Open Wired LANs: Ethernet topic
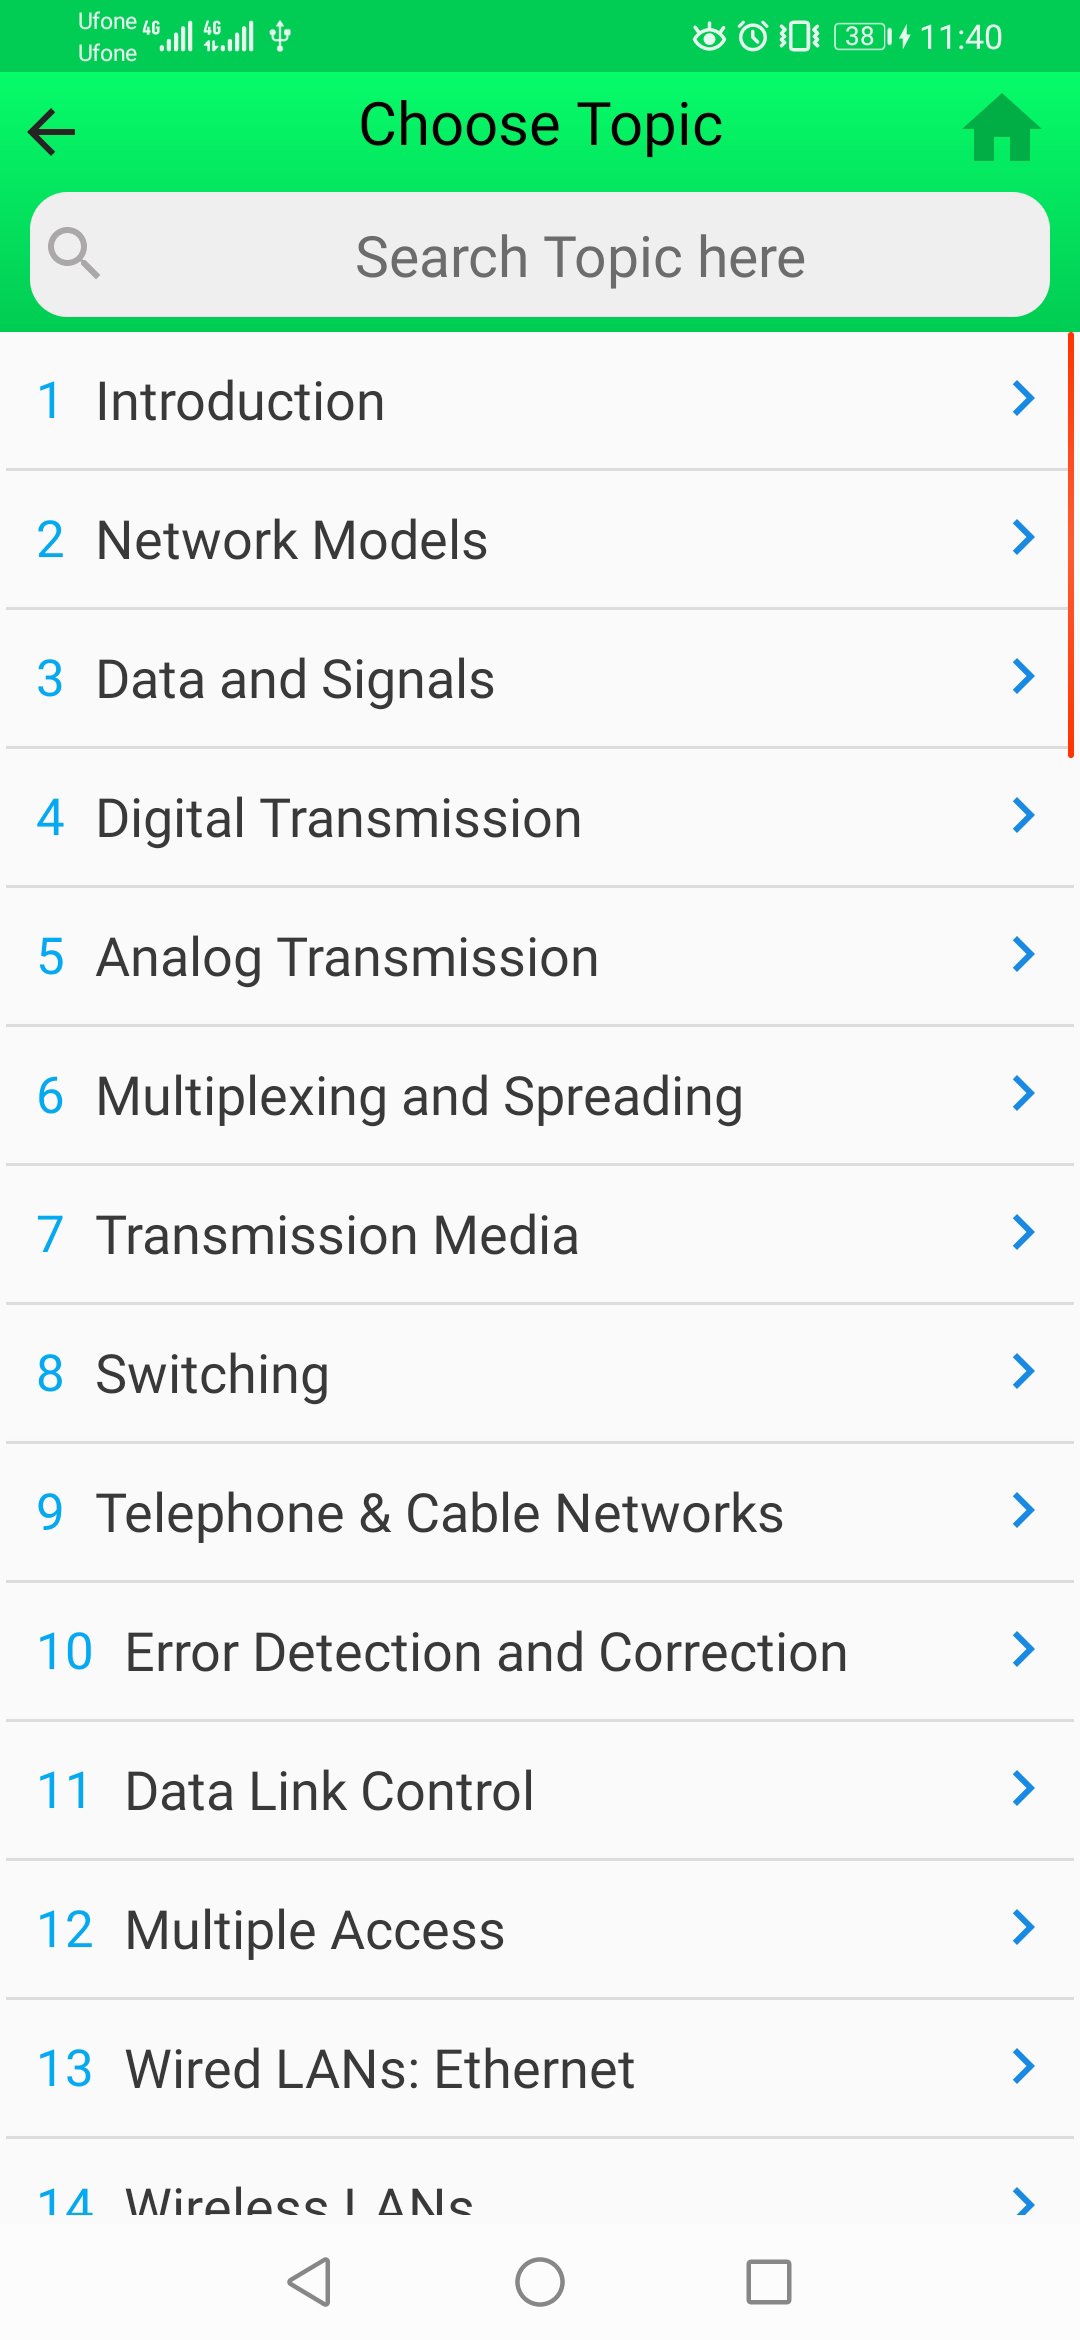1080x2340 pixels. (x=540, y=2069)
